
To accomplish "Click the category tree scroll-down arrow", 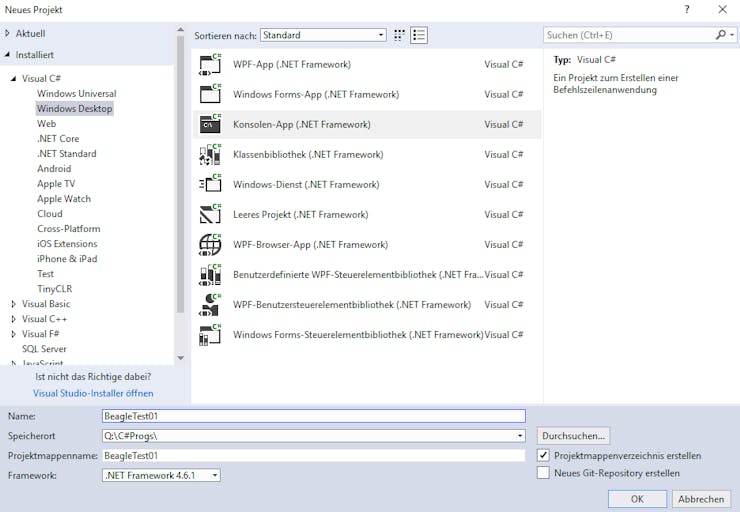I will tap(180, 358).
